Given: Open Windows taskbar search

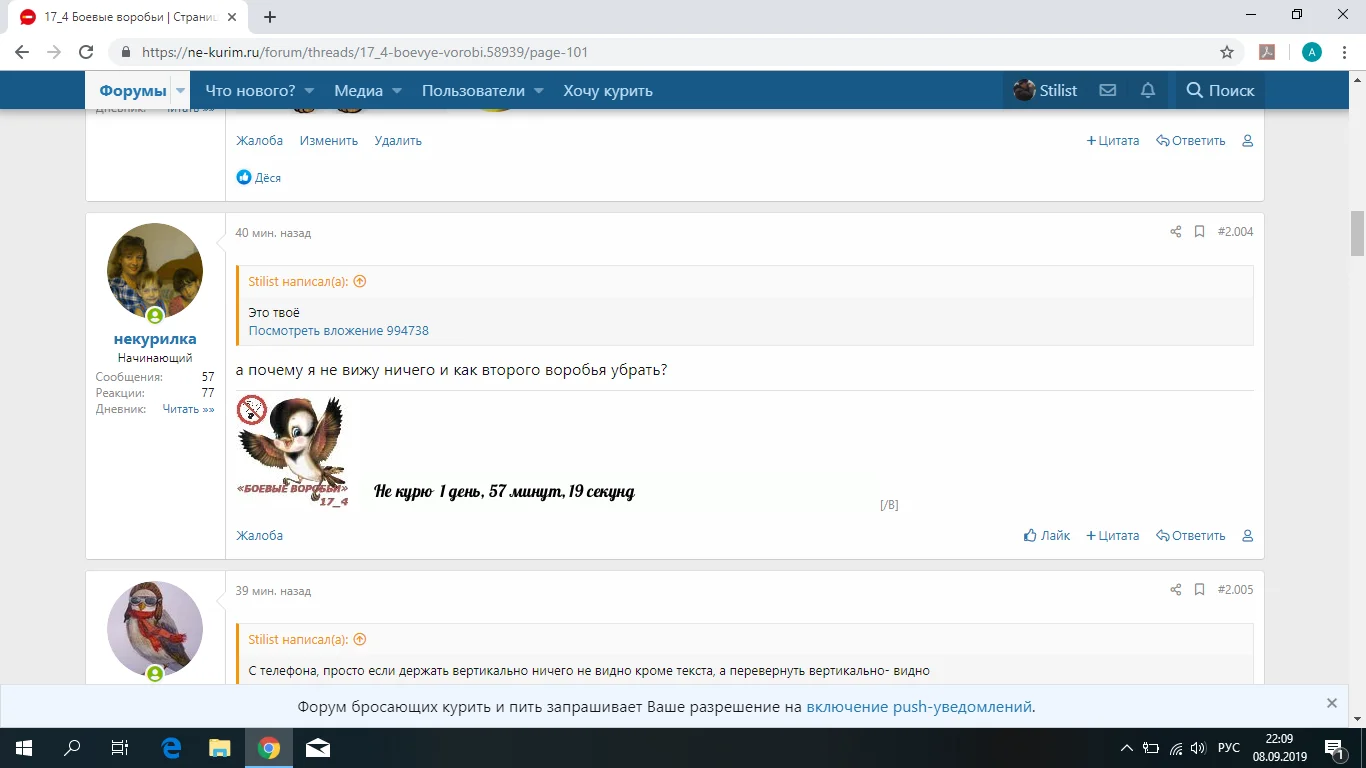Looking at the screenshot, I should pos(72,748).
